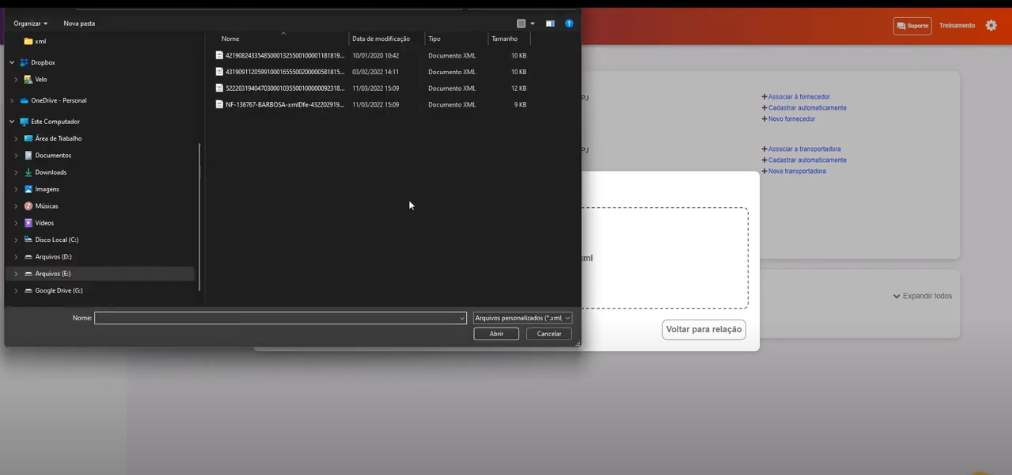The image size is (1012, 475).
Task: Collapse the Este Computador tree node
Action: [x=11, y=122]
